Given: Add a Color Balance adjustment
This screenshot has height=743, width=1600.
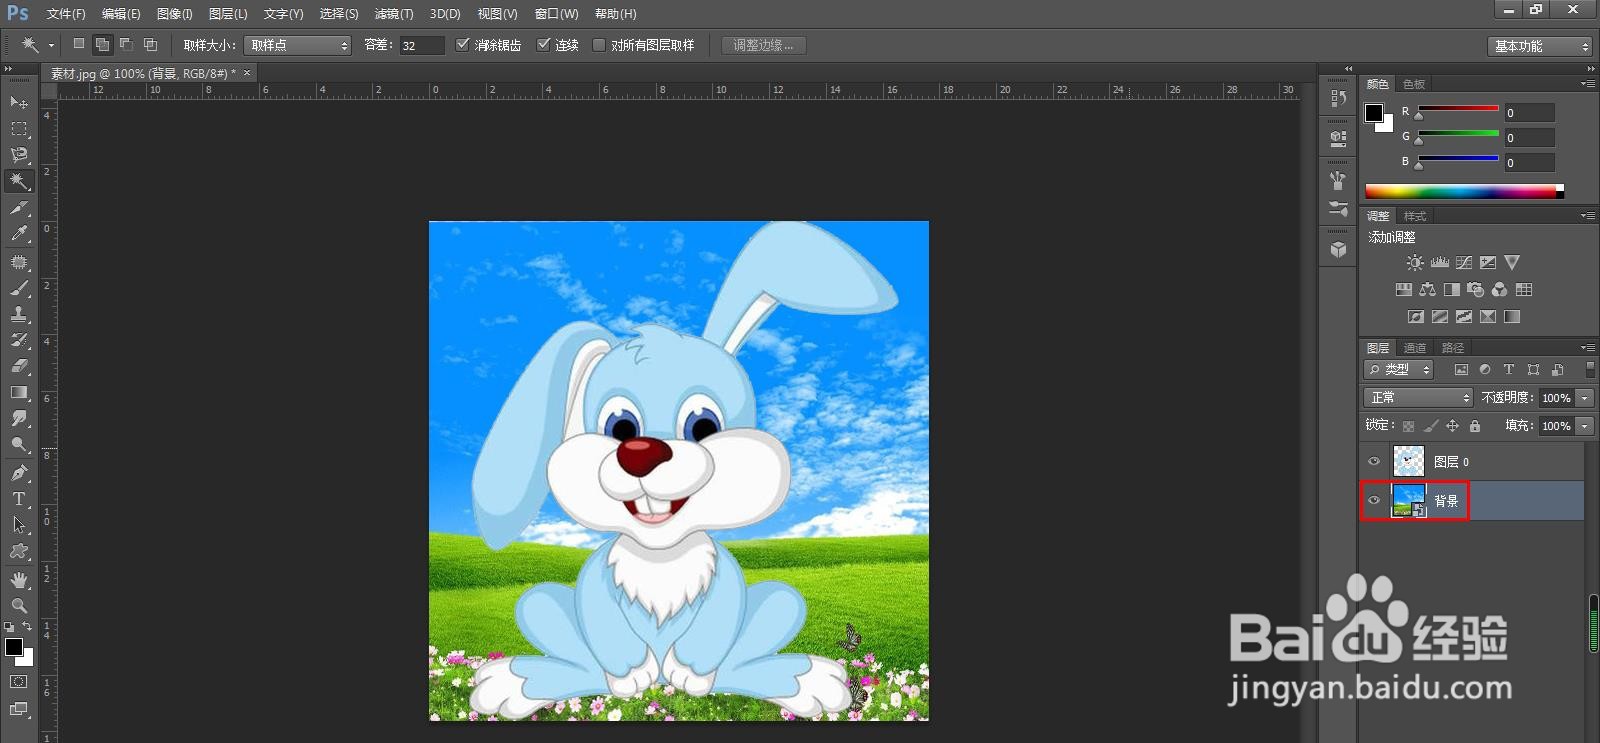Looking at the screenshot, I should point(1428,290).
